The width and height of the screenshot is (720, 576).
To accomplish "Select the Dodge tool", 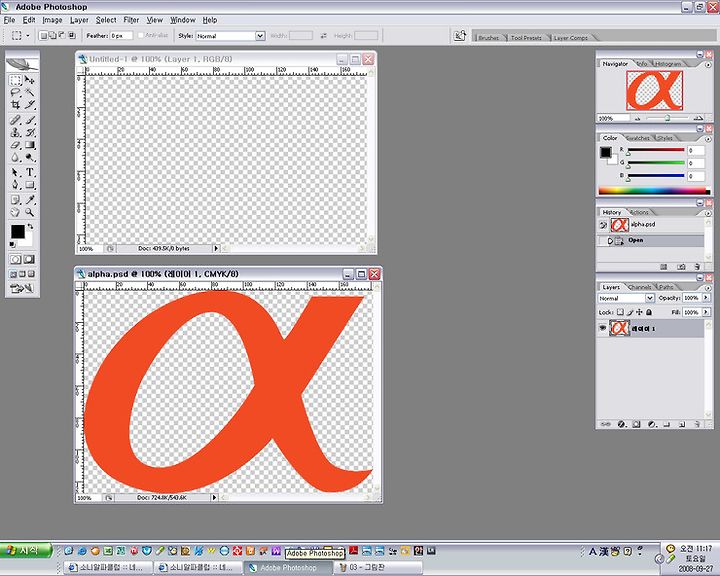I will [30, 158].
